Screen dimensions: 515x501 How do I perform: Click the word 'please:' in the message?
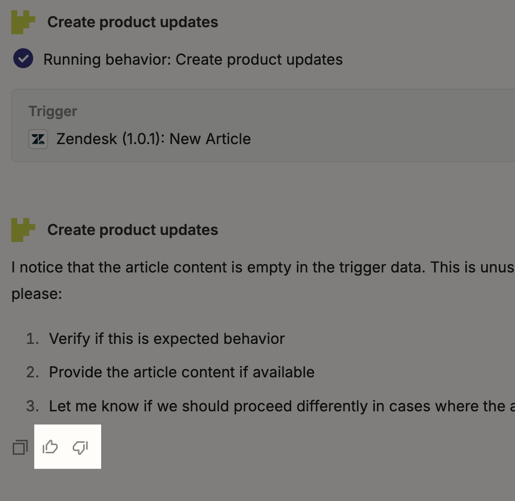click(x=37, y=294)
